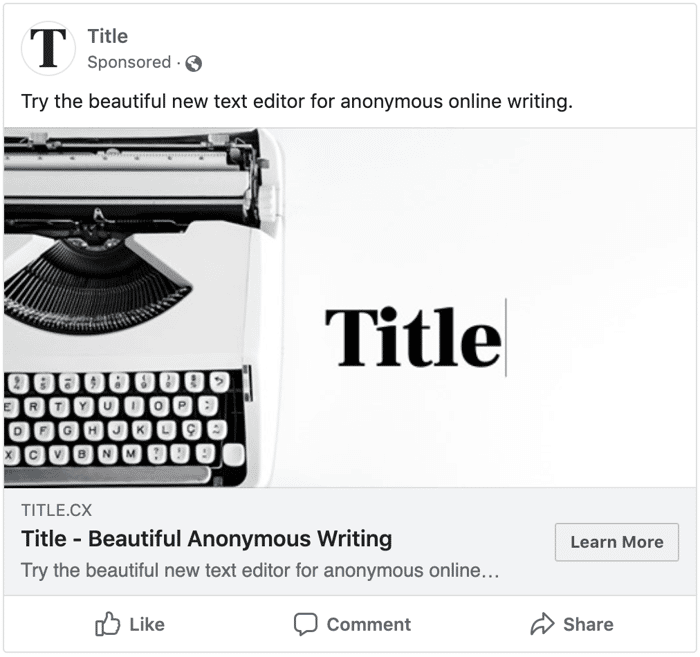Click the typewriter type-bar basket in image

(x=96, y=286)
